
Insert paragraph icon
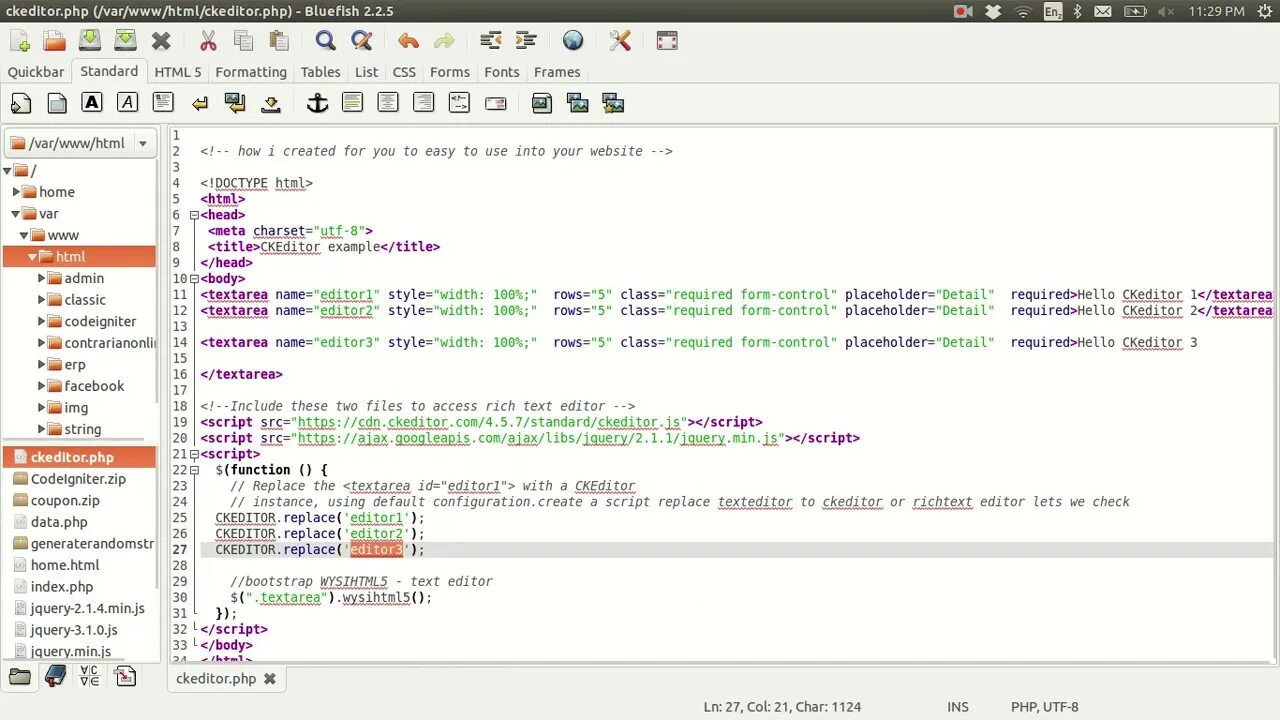click(x=163, y=102)
